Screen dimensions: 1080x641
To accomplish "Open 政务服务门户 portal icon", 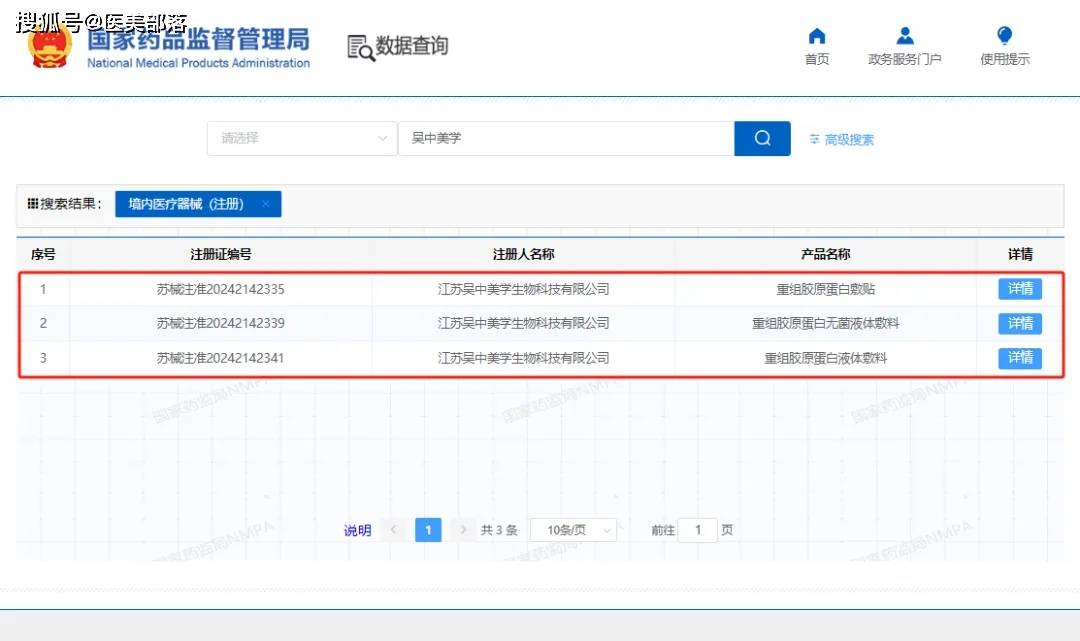I will coord(905,36).
